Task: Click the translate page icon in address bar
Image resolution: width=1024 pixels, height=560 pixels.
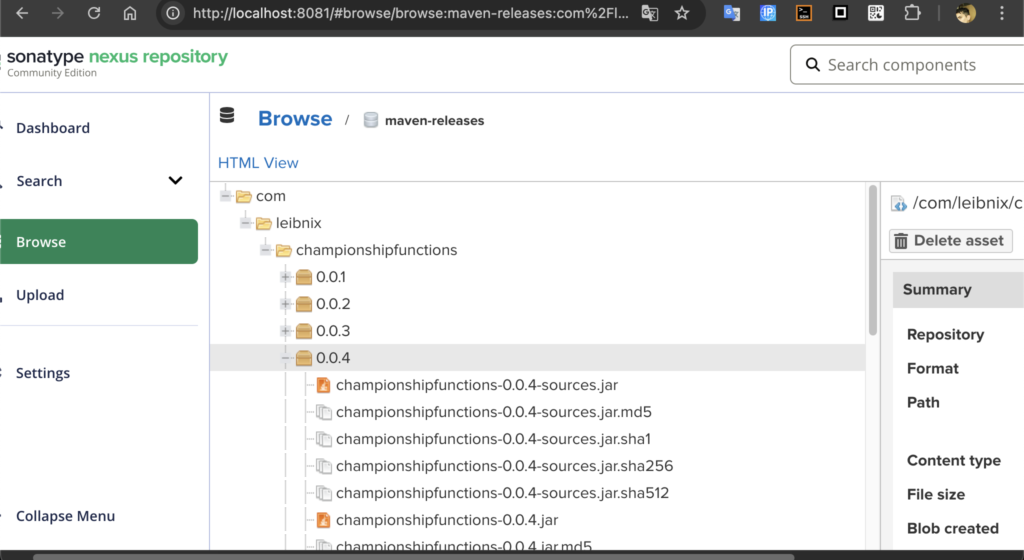Action: pos(650,13)
